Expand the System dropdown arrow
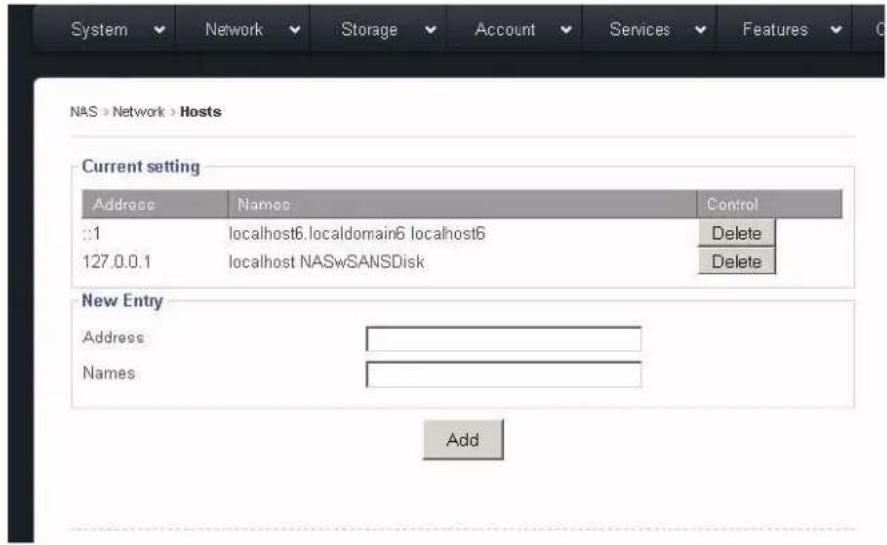Screen dimensions: 887x545 160,30
